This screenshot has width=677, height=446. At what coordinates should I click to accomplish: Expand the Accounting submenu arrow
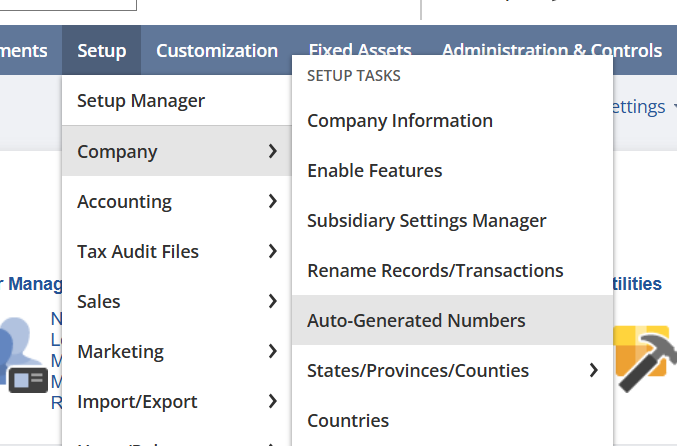point(273,202)
